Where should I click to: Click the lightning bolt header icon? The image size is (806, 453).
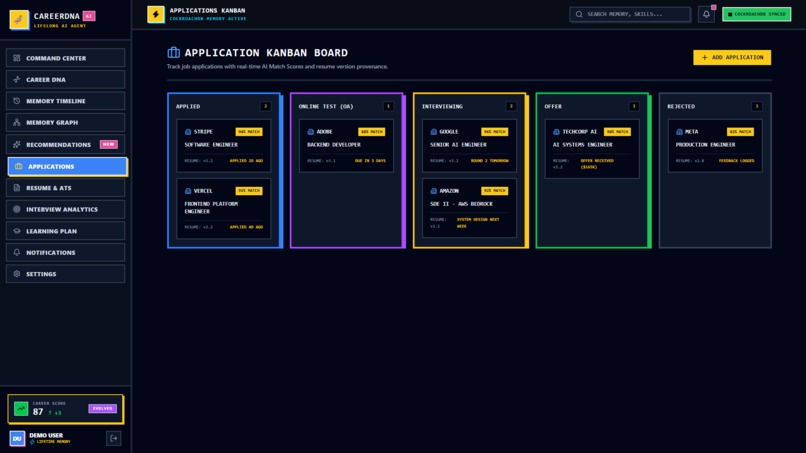point(156,14)
